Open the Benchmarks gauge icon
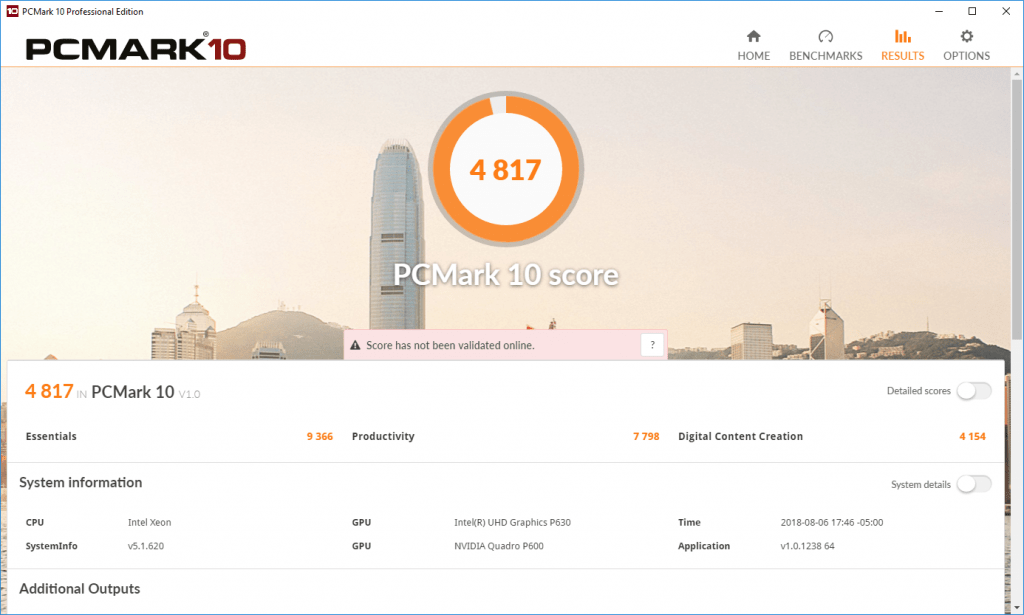The image size is (1024, 615). pyautogui.click(x=825, y=36)
